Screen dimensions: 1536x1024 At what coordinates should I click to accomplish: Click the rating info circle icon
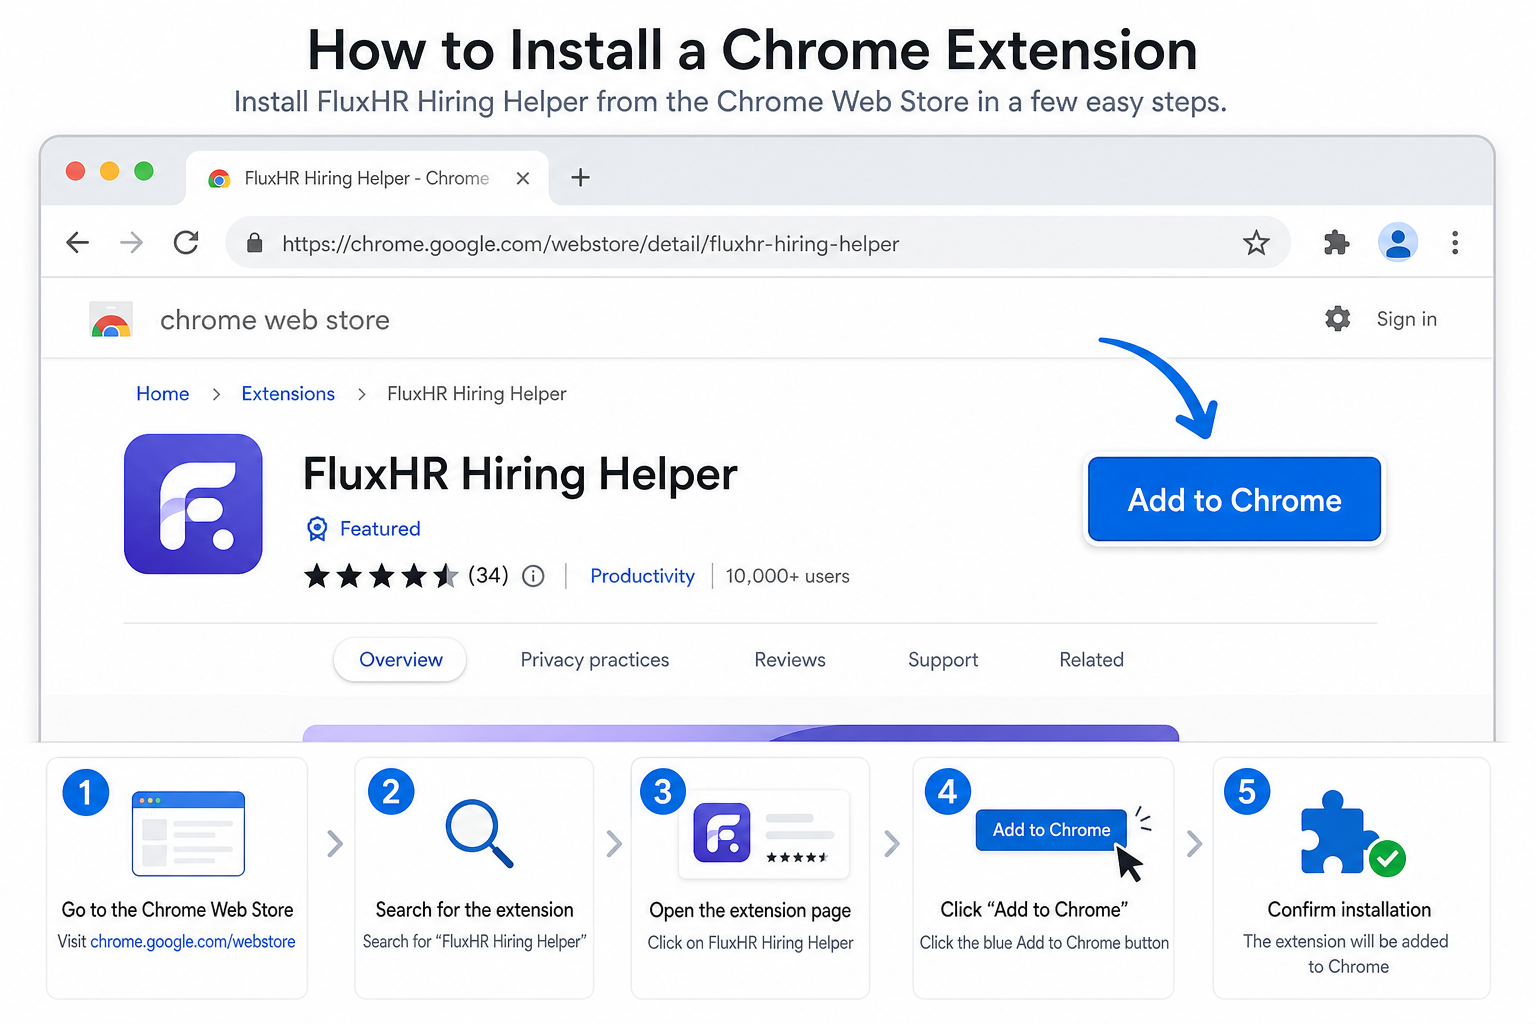tap(534, 576)
